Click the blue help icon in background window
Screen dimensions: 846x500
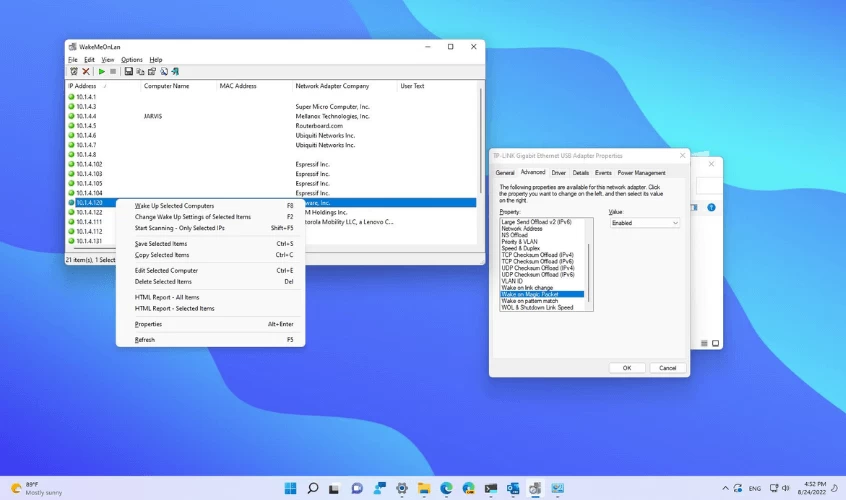711,207
